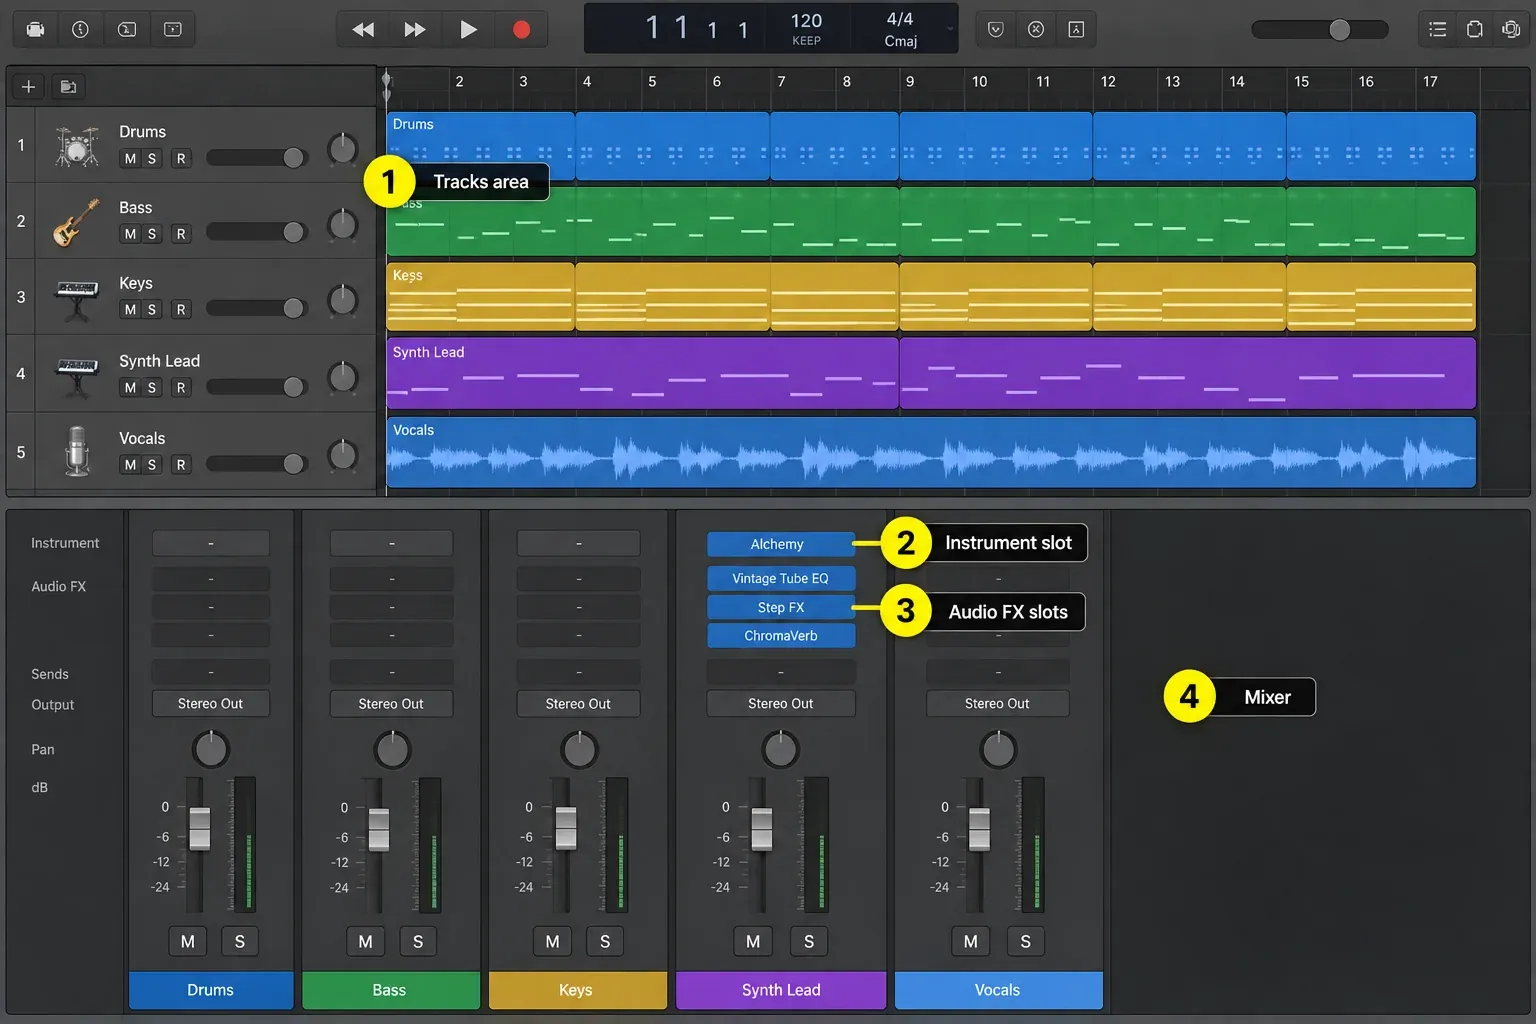The width and height of the screenshot is (1536, 1024).
Task: Open the Vintage Tube EQ plug-in slot
Action: (781, 578)
